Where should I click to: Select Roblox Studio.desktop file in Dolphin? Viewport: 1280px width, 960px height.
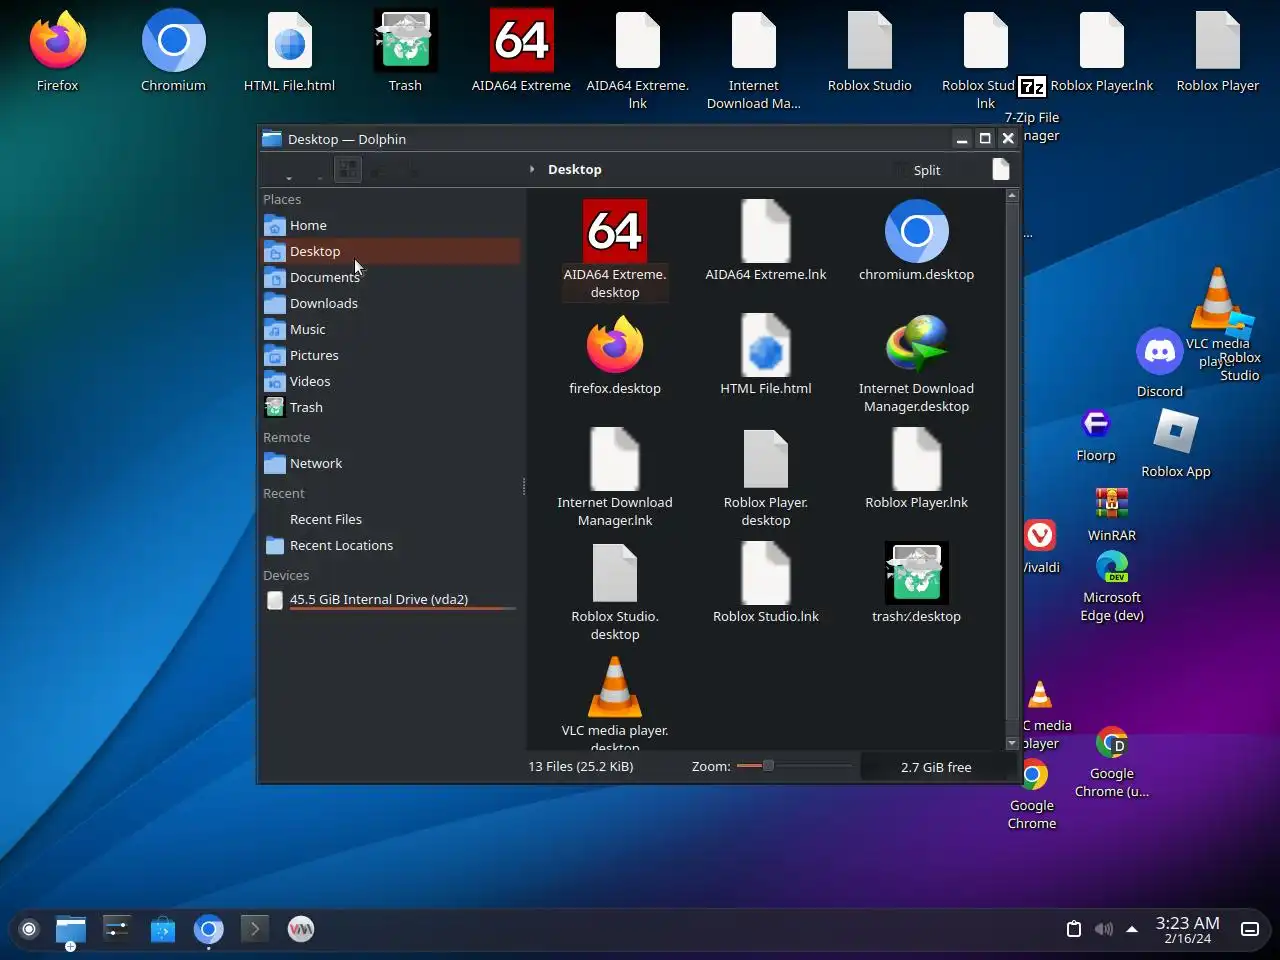pyautogui.click(x=615, y=592)
